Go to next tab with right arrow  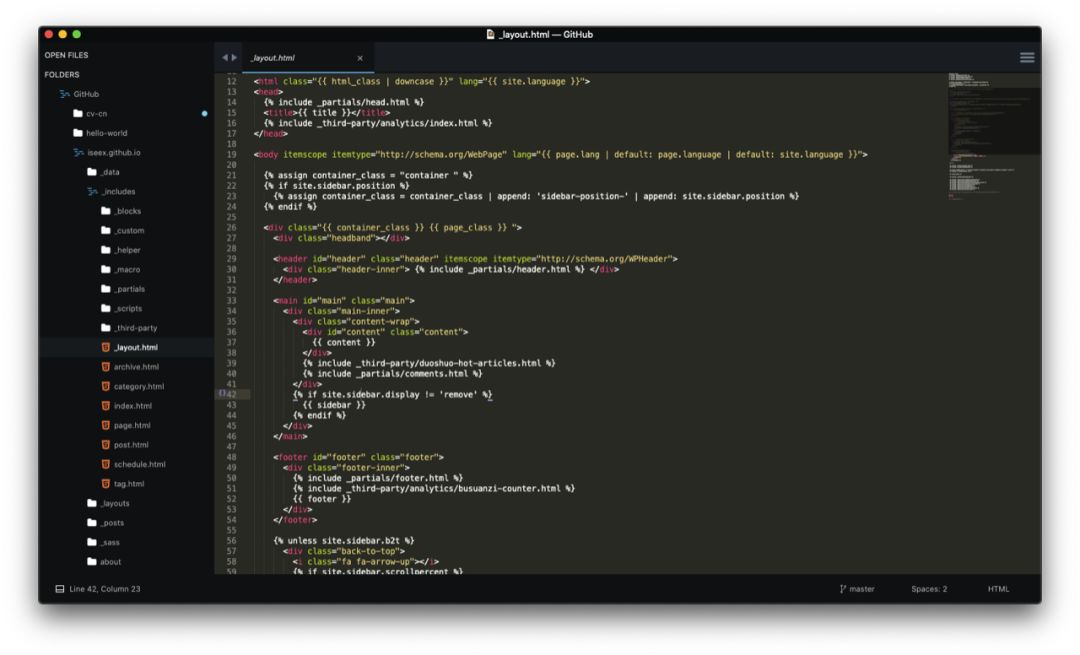point(234,58)
